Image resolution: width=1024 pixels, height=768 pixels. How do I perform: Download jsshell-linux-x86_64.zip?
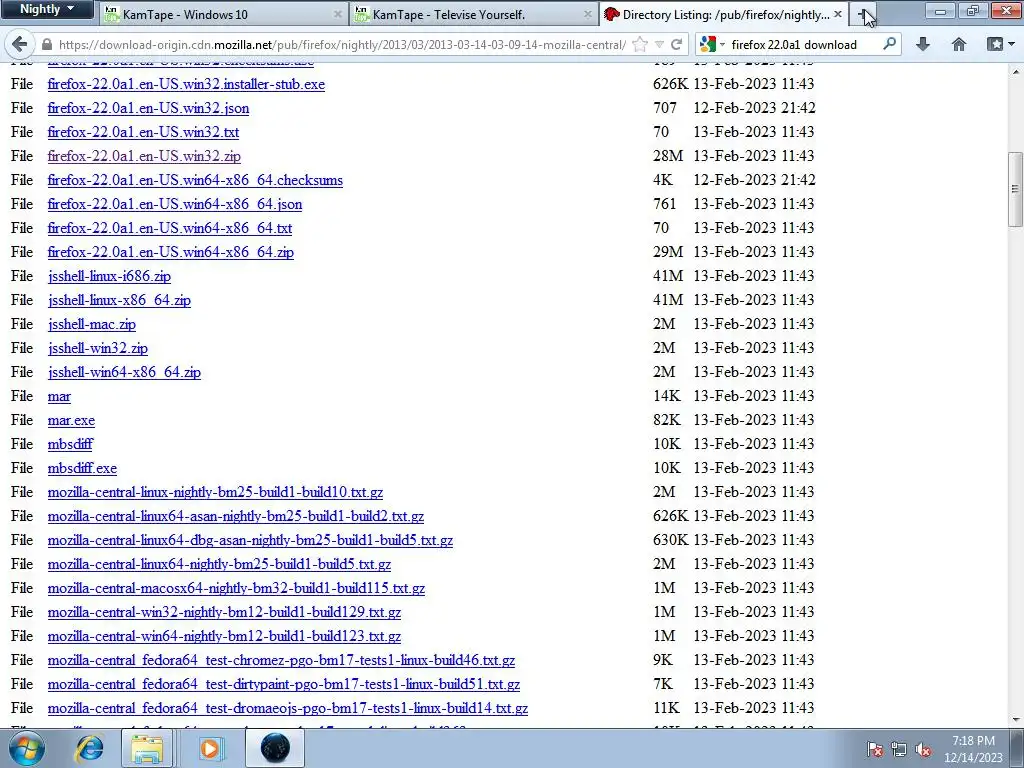coord(119,300)
